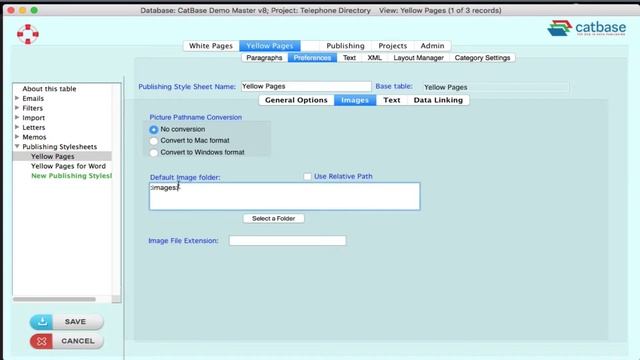The width and height of the screenshot is (640, 360).
Task: Click the sidebar horizontal scrollbar
Action: point(54,299)
